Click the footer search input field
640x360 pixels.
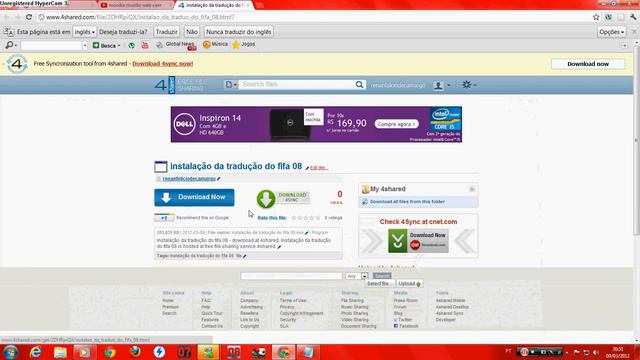click(291, 276)
